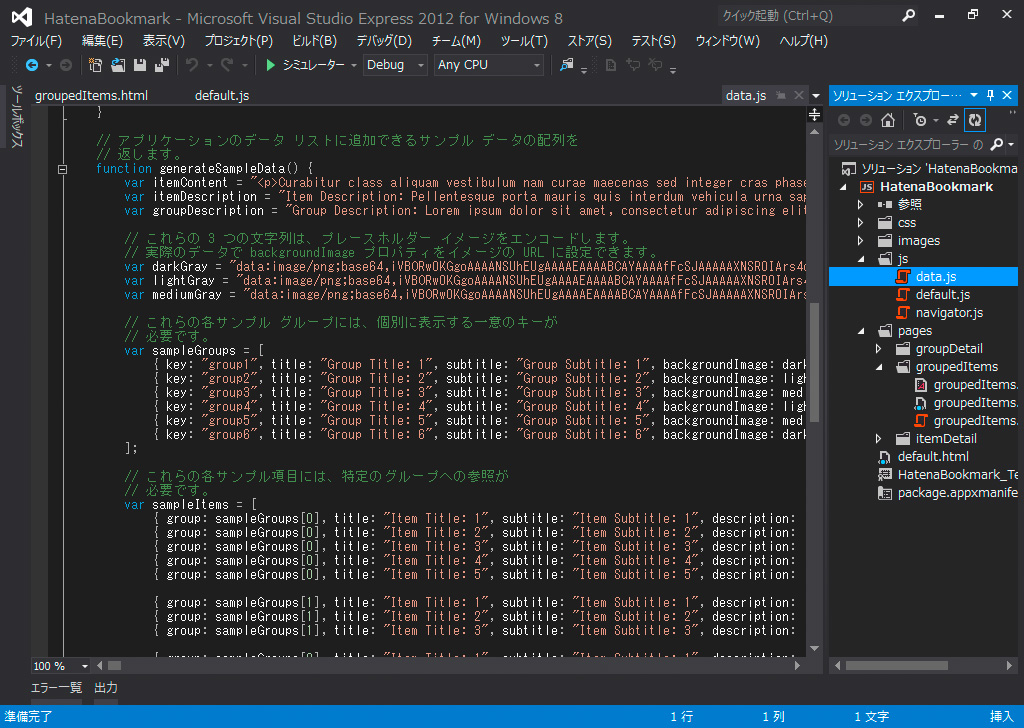The width and height of the screenshot is (1024, 728).
Task: Collapse the js folder
Action: tap(861, 259)
